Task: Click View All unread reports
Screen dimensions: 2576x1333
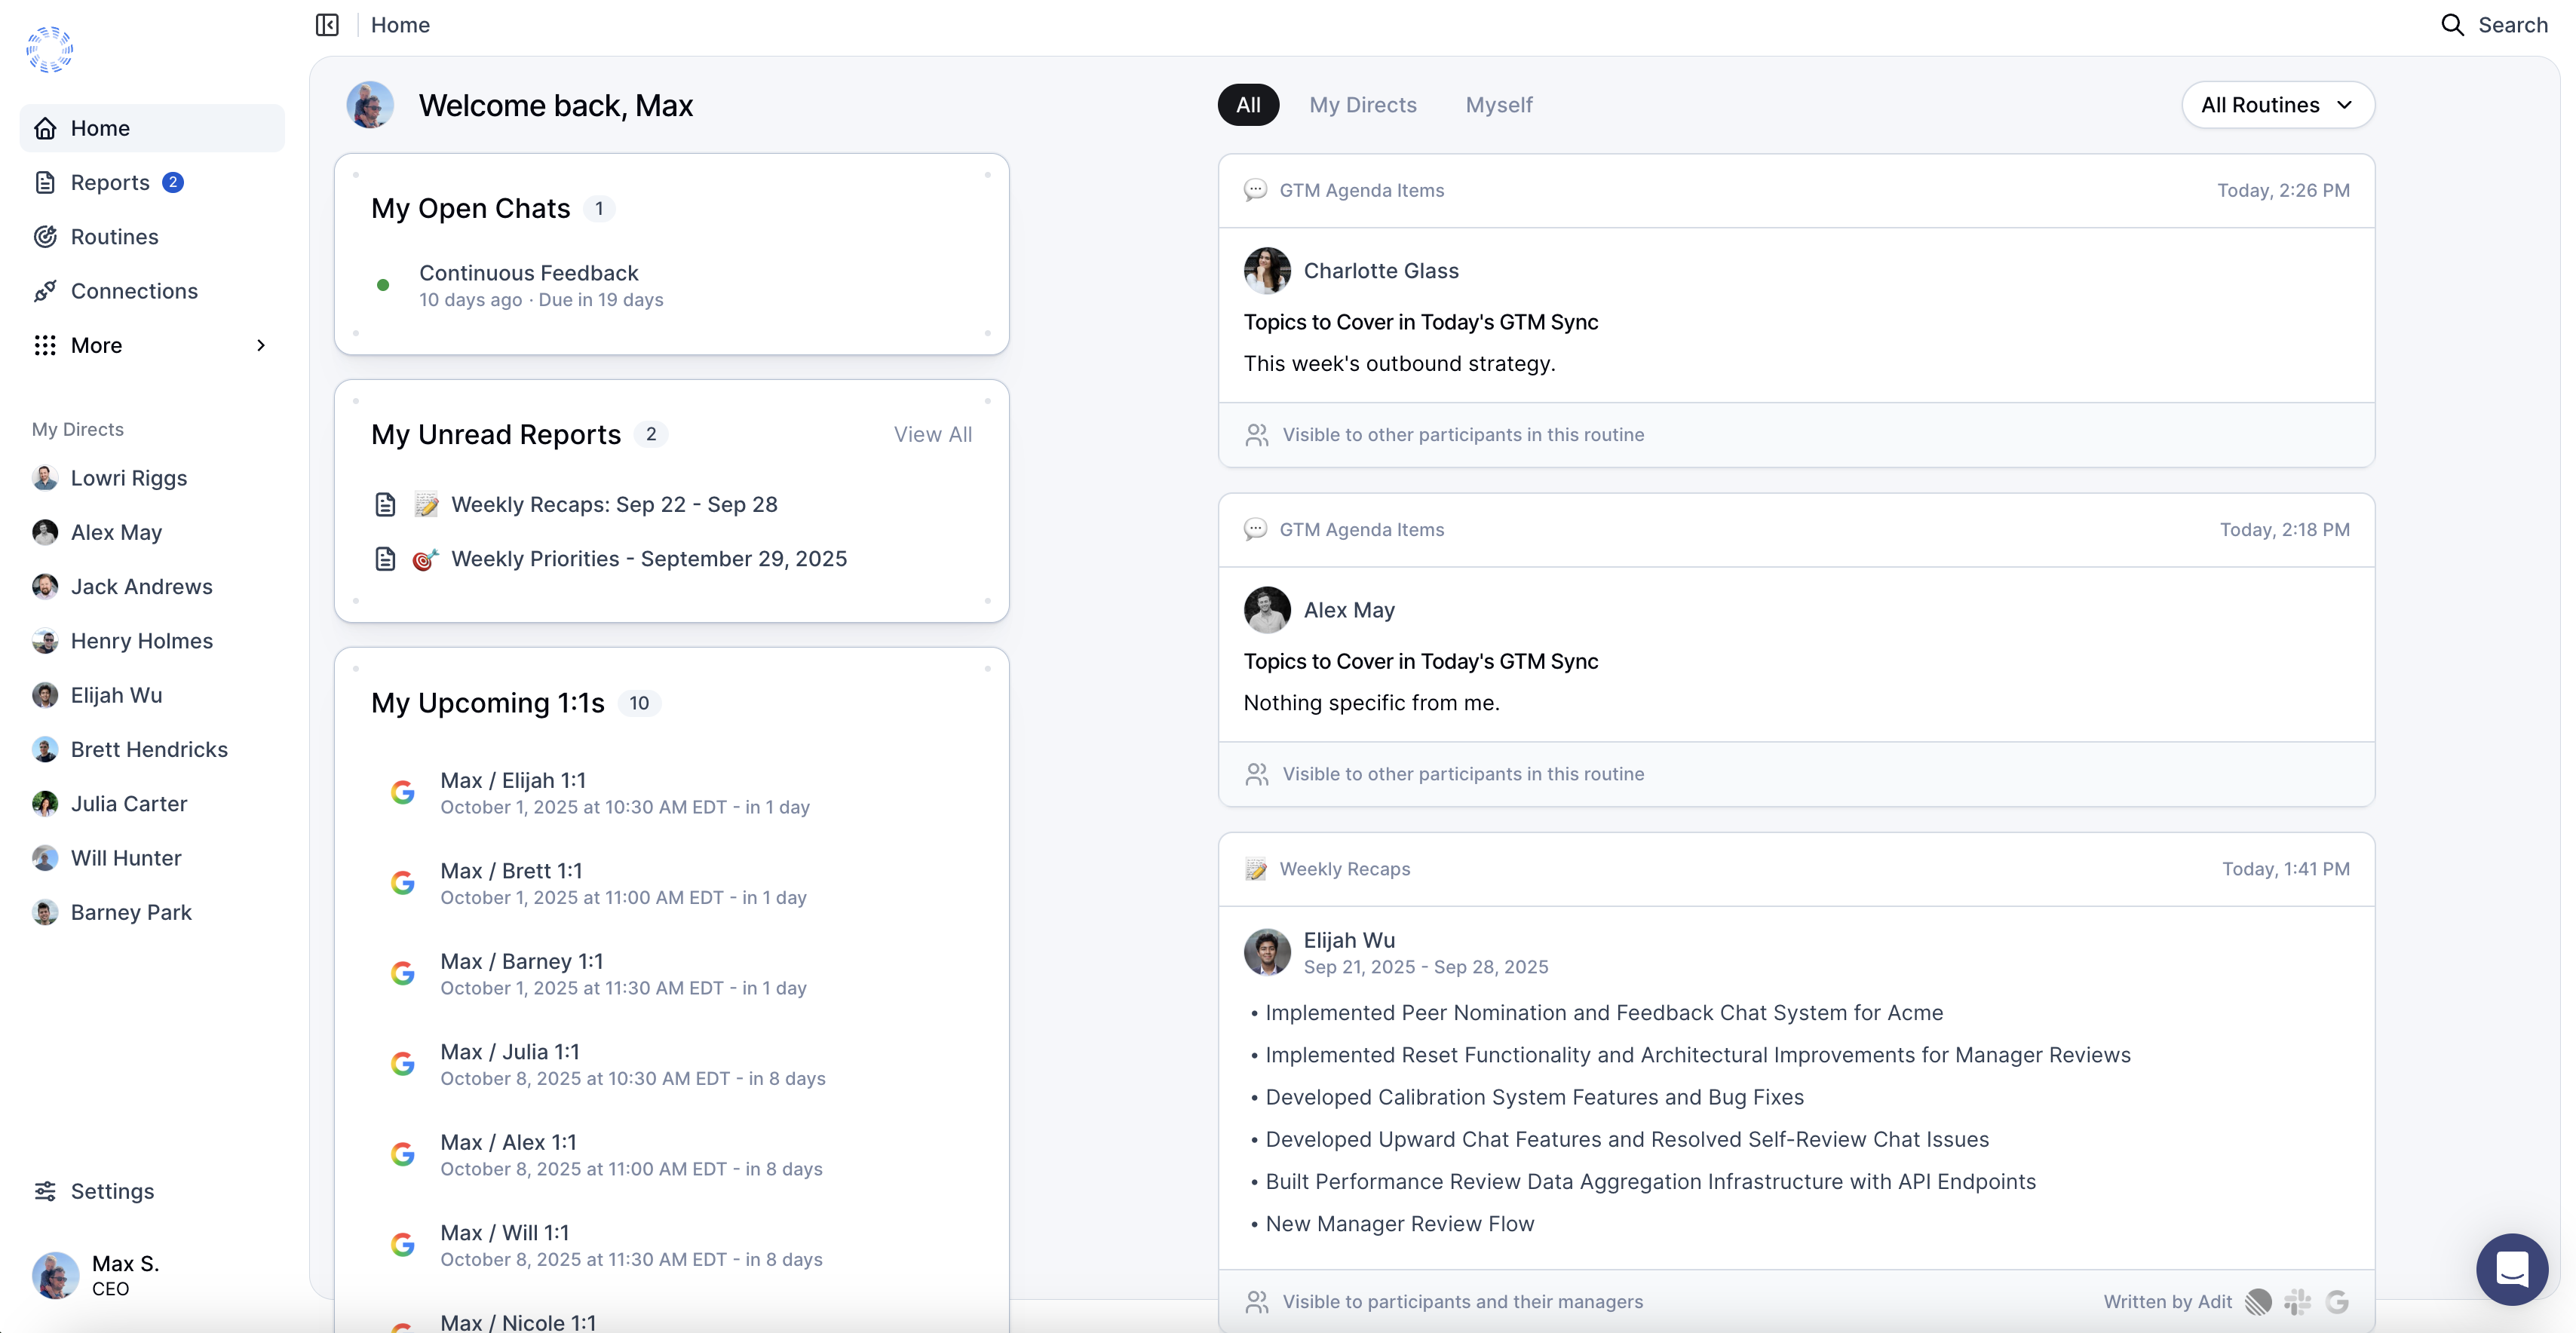Action: tap(932, 434)
